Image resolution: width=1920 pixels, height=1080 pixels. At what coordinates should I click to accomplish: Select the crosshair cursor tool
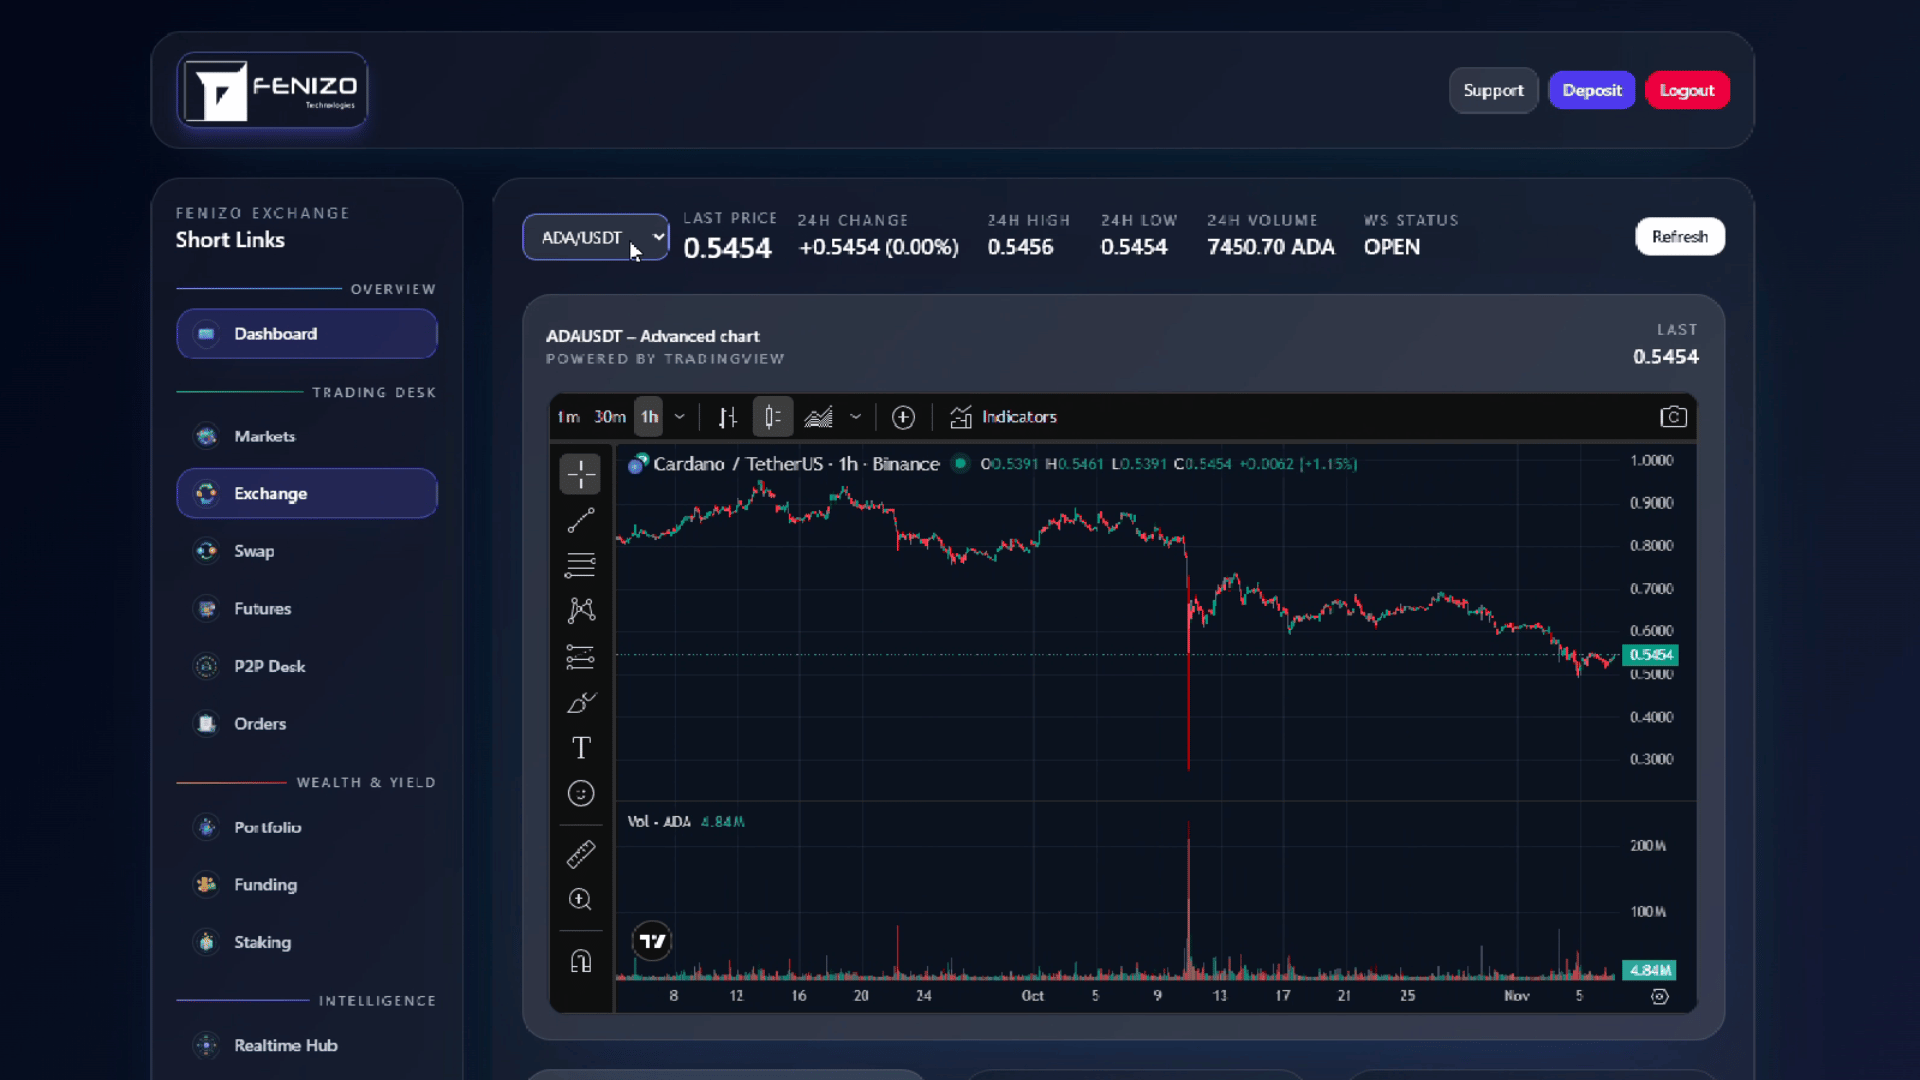pos(580,474)
